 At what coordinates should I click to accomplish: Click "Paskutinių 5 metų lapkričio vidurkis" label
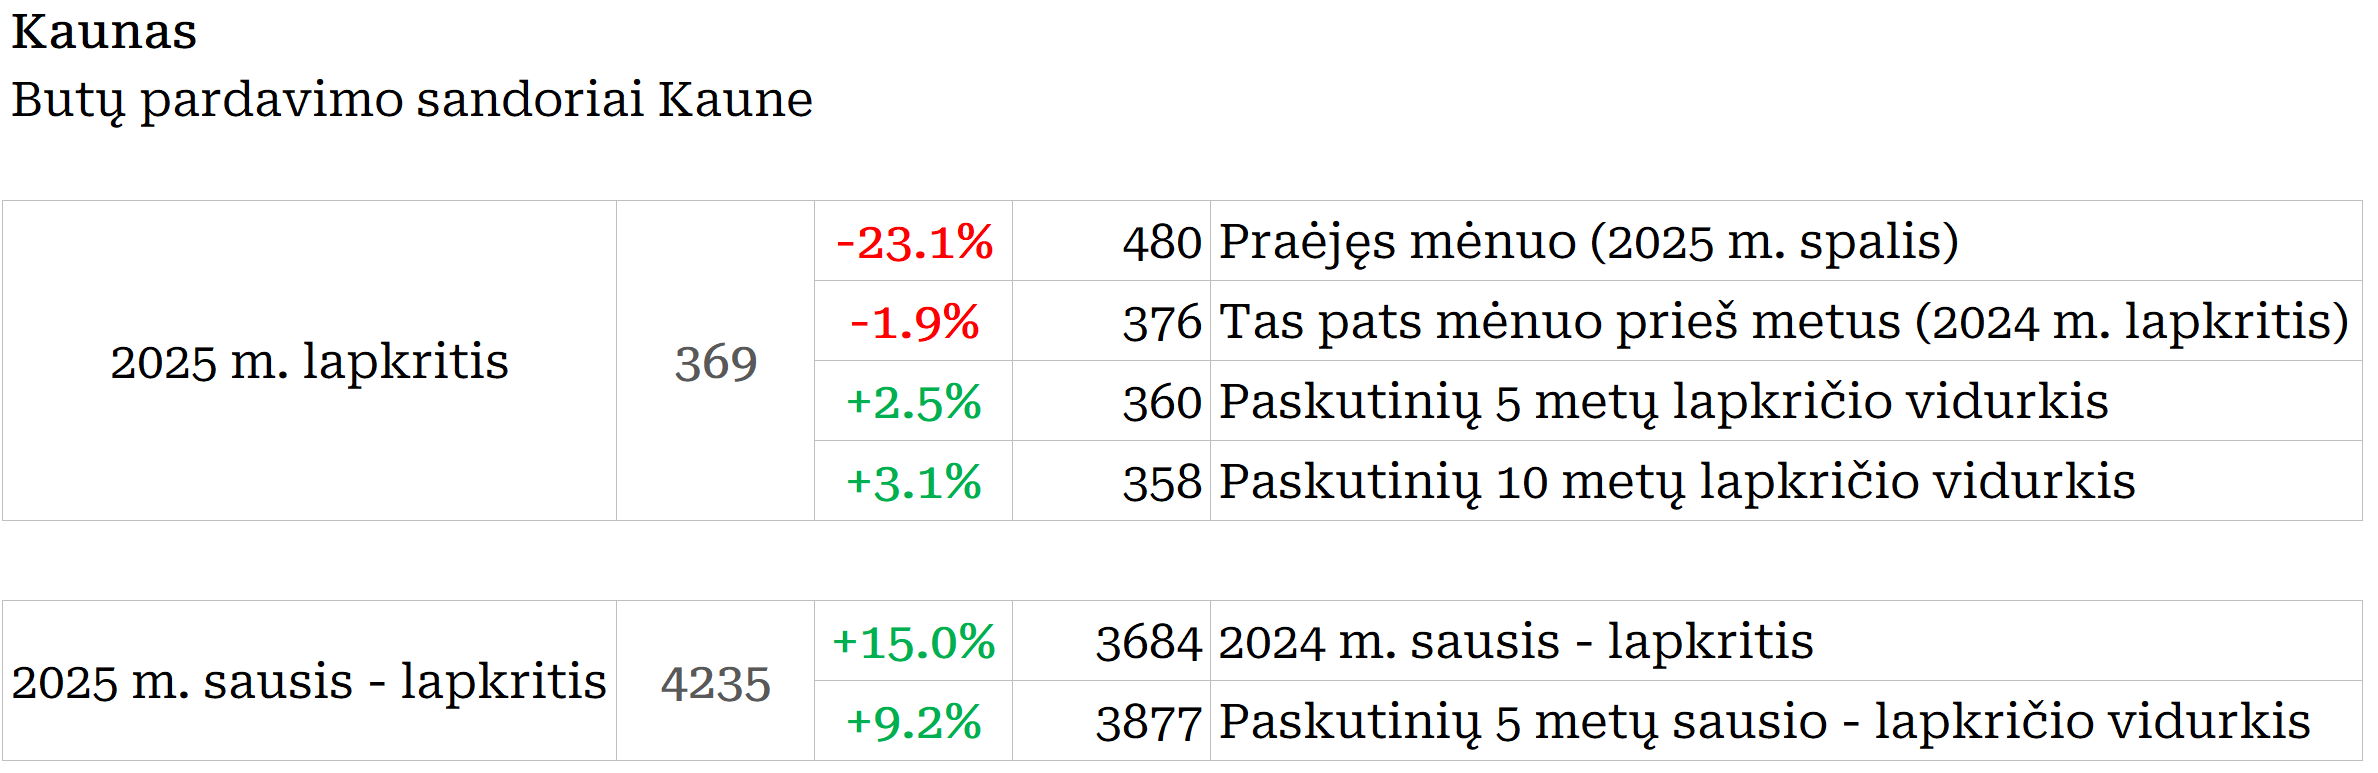tap(1663, 402)
